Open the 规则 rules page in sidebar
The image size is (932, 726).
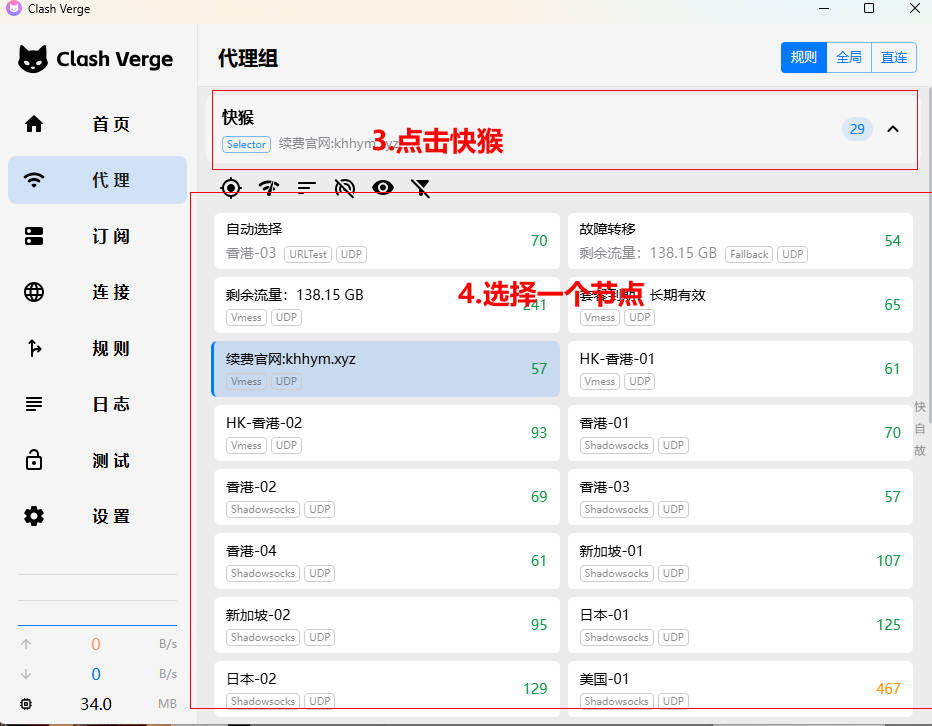coord(97,348)
